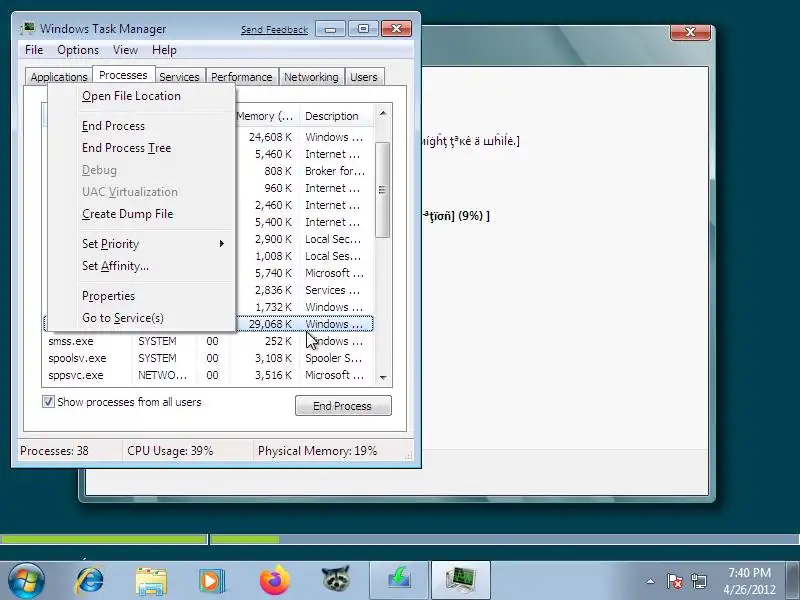Open the Start menu orb

[x=26, y=581]
